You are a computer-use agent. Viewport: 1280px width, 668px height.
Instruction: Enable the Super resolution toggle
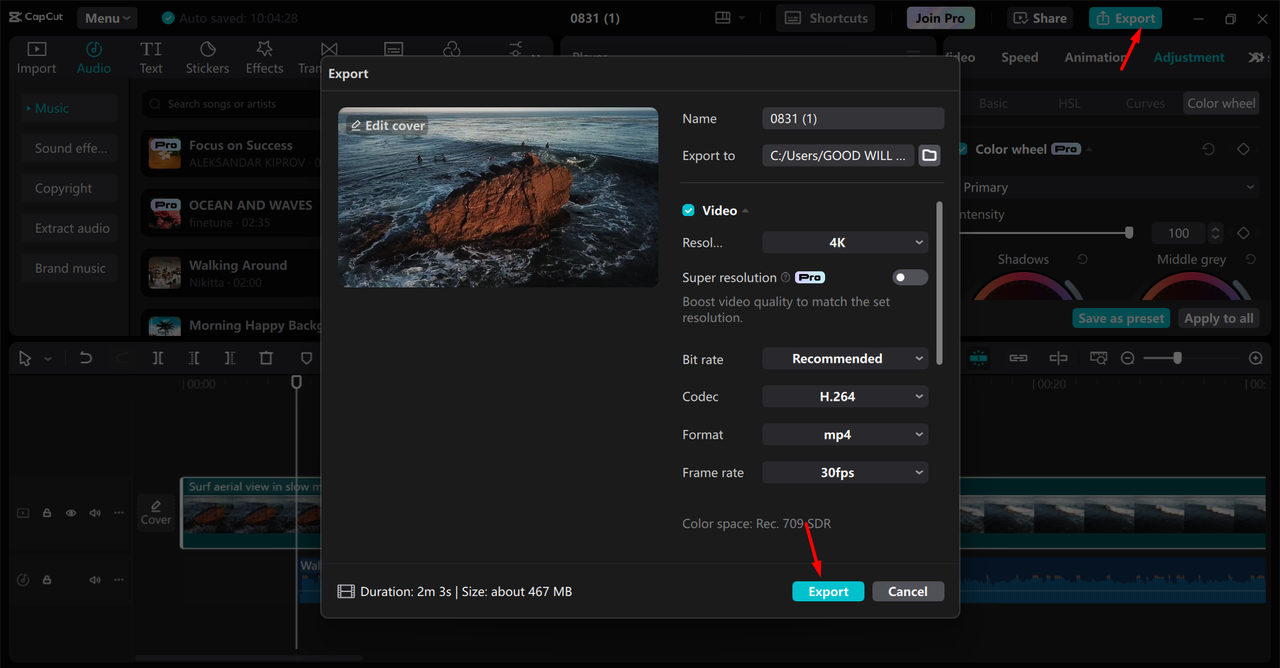click(909, 277)
